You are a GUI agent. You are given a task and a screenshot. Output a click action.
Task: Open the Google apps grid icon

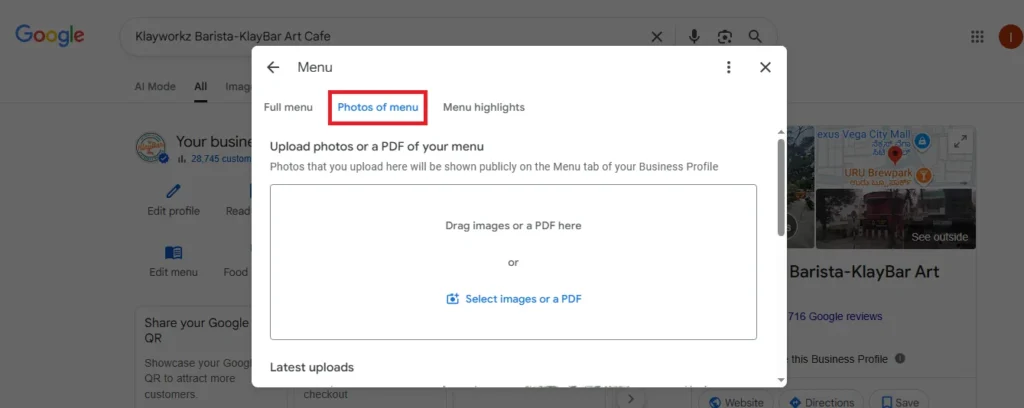point(977,37)
